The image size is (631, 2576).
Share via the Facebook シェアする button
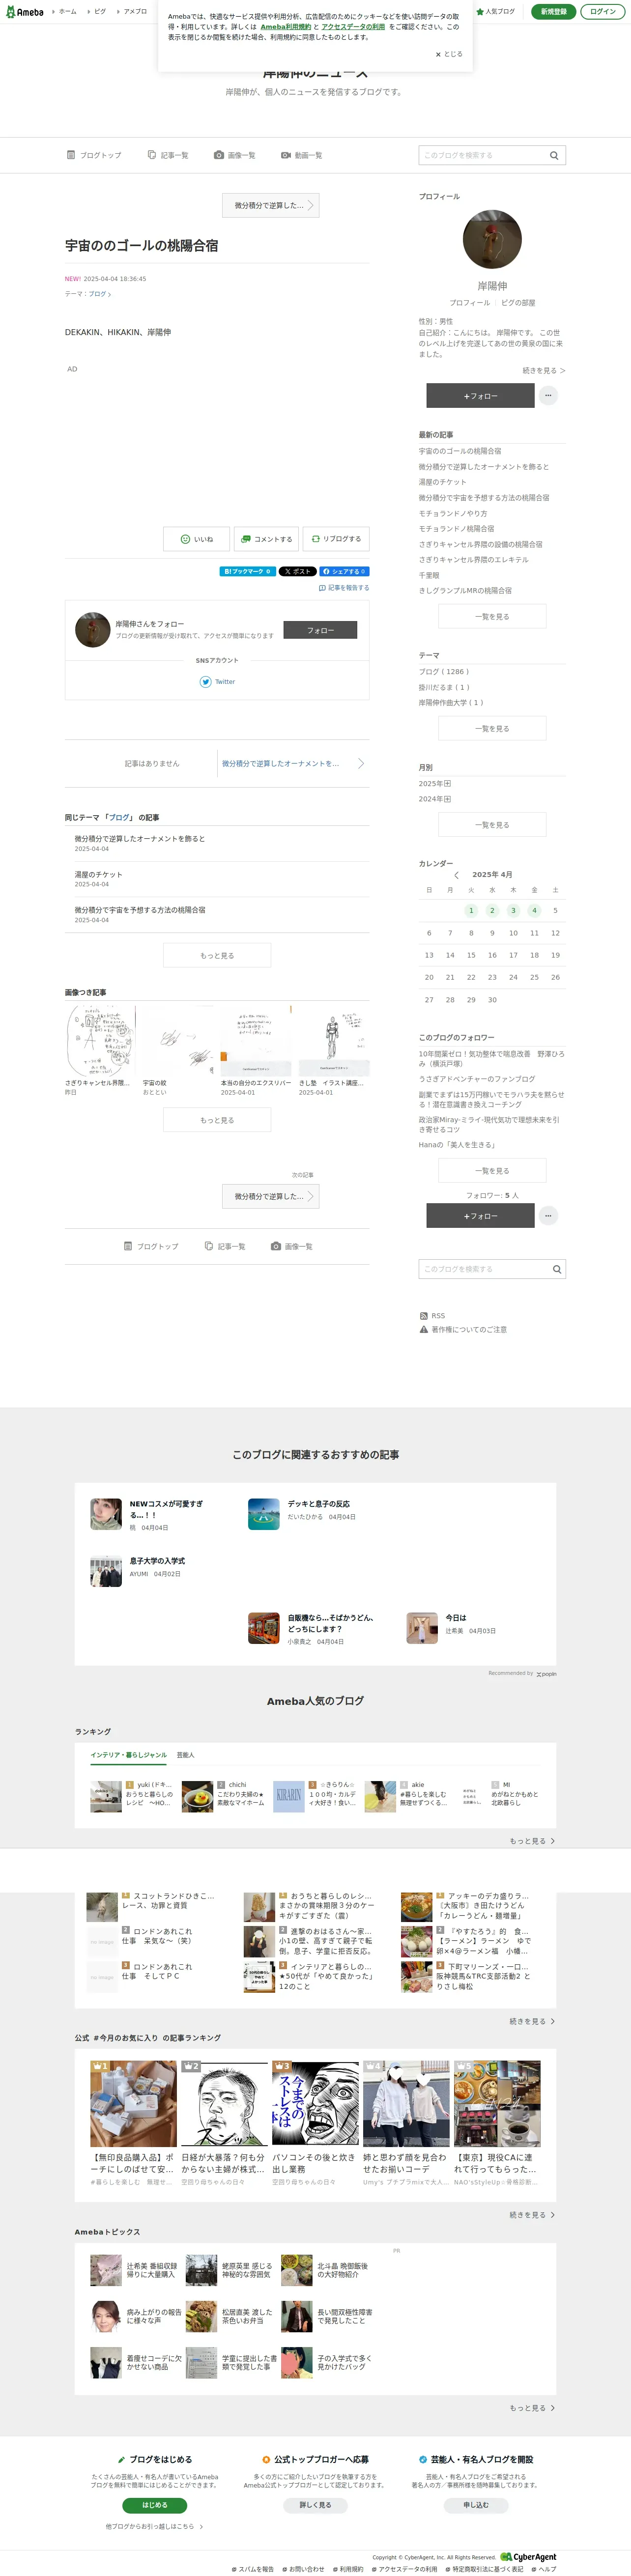[x=344, y=571]
